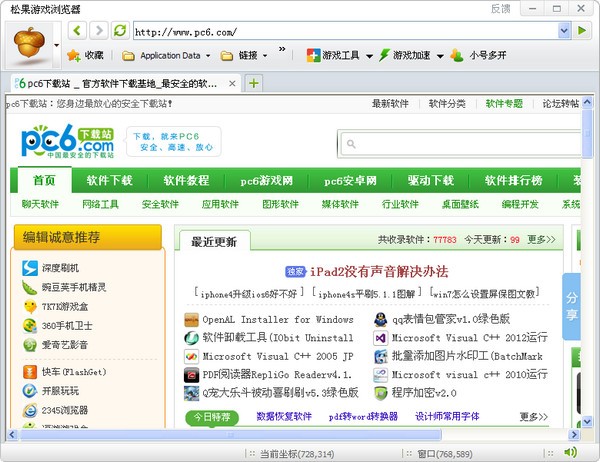Click the Visual Studio icon beside C++ 2012运行
The height and width of the screenshot is (462, 600).
[x=380, y=338]
